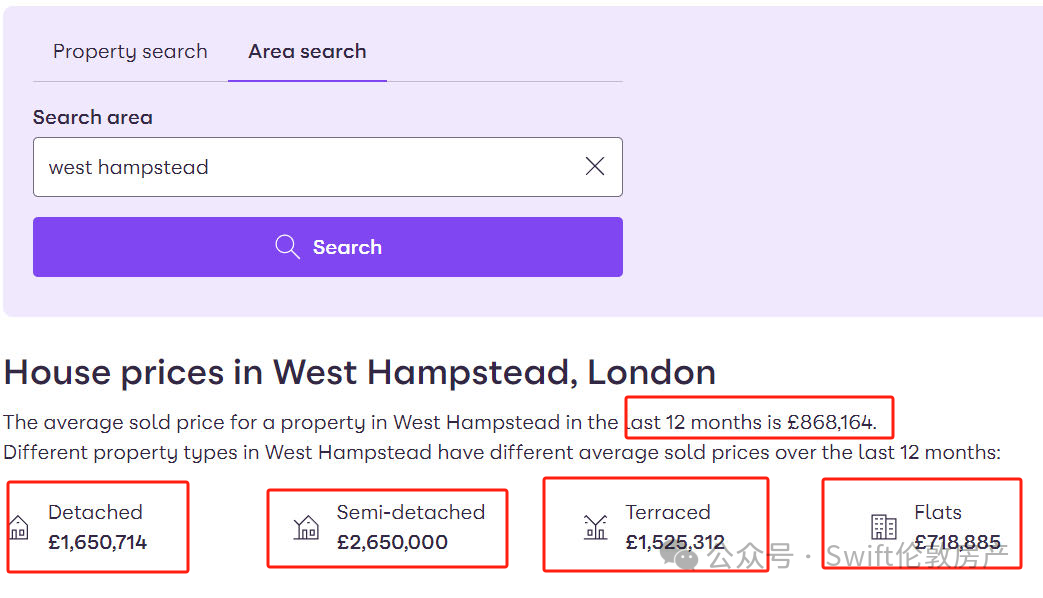Clear the search area text with X icon

[595, 166]
